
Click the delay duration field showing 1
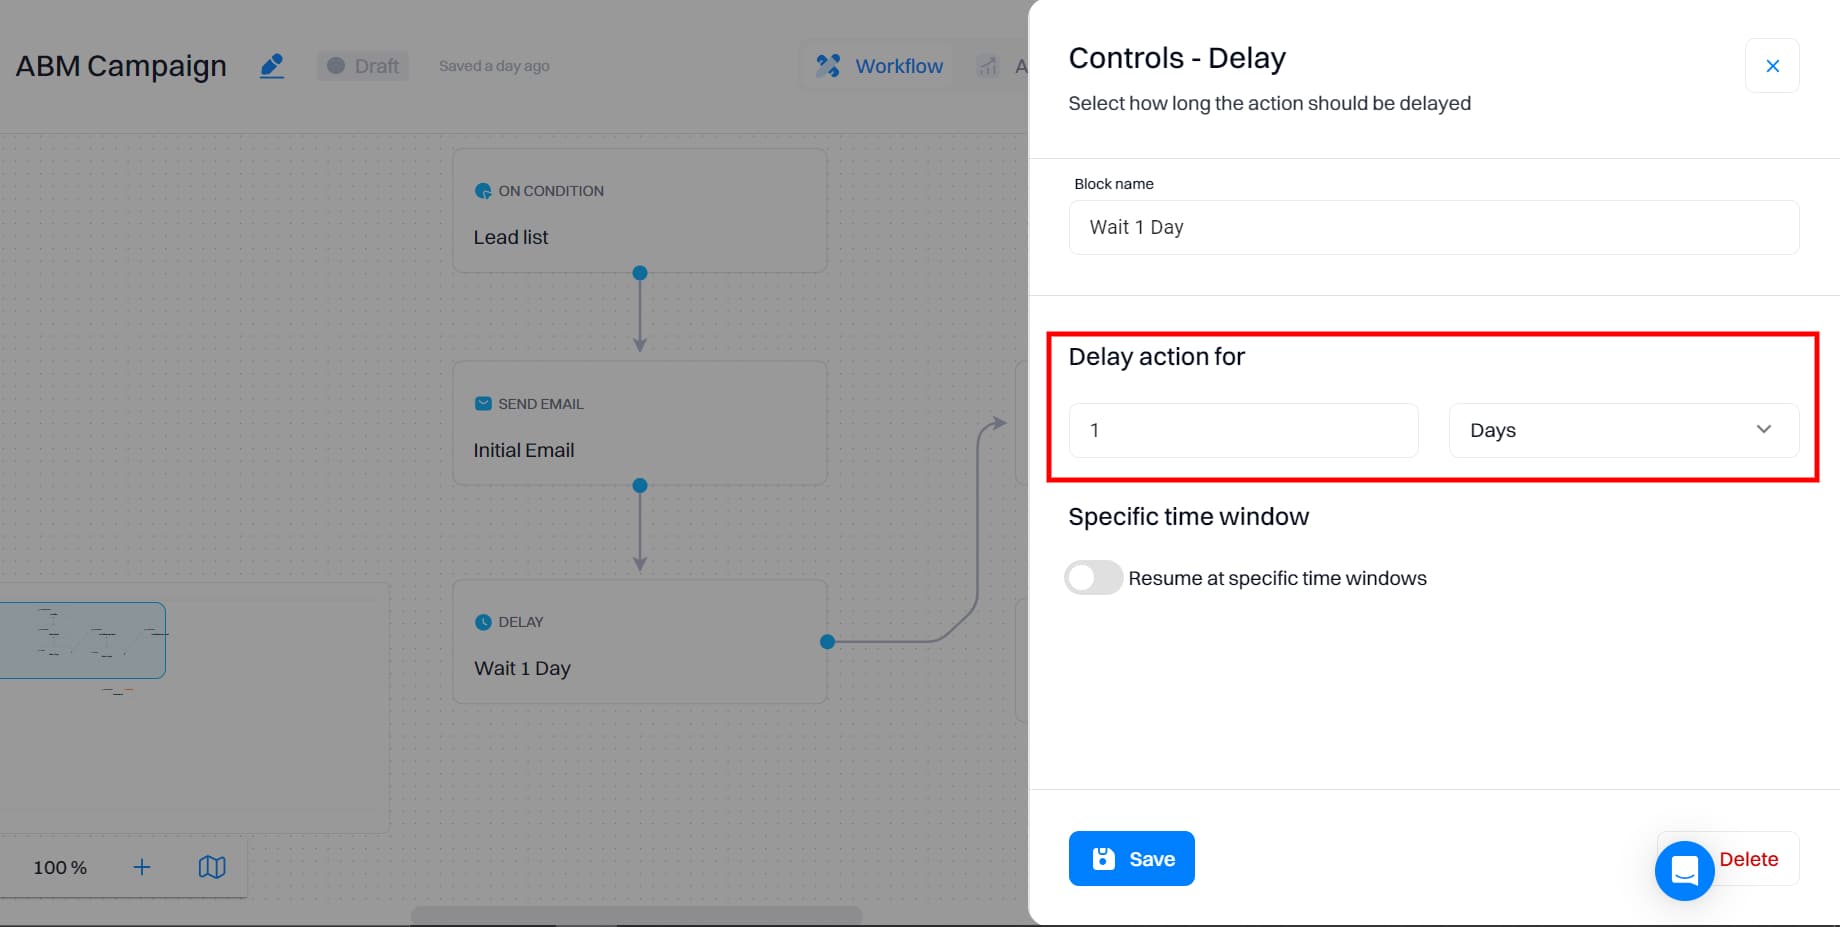tap(1243, 430)
